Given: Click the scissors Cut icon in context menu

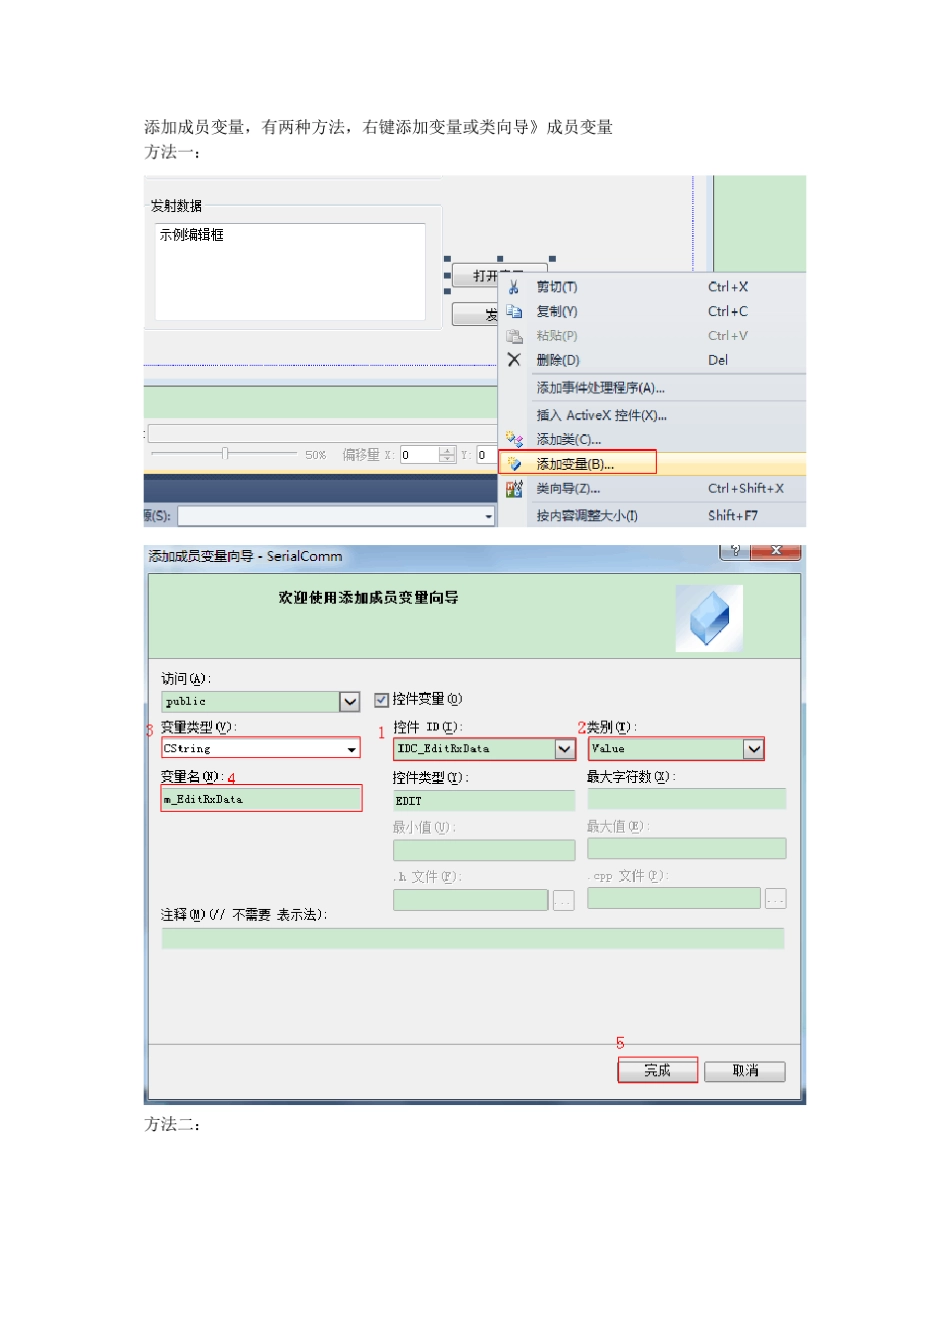Looking at the screenshot, I should click(513, 287).
